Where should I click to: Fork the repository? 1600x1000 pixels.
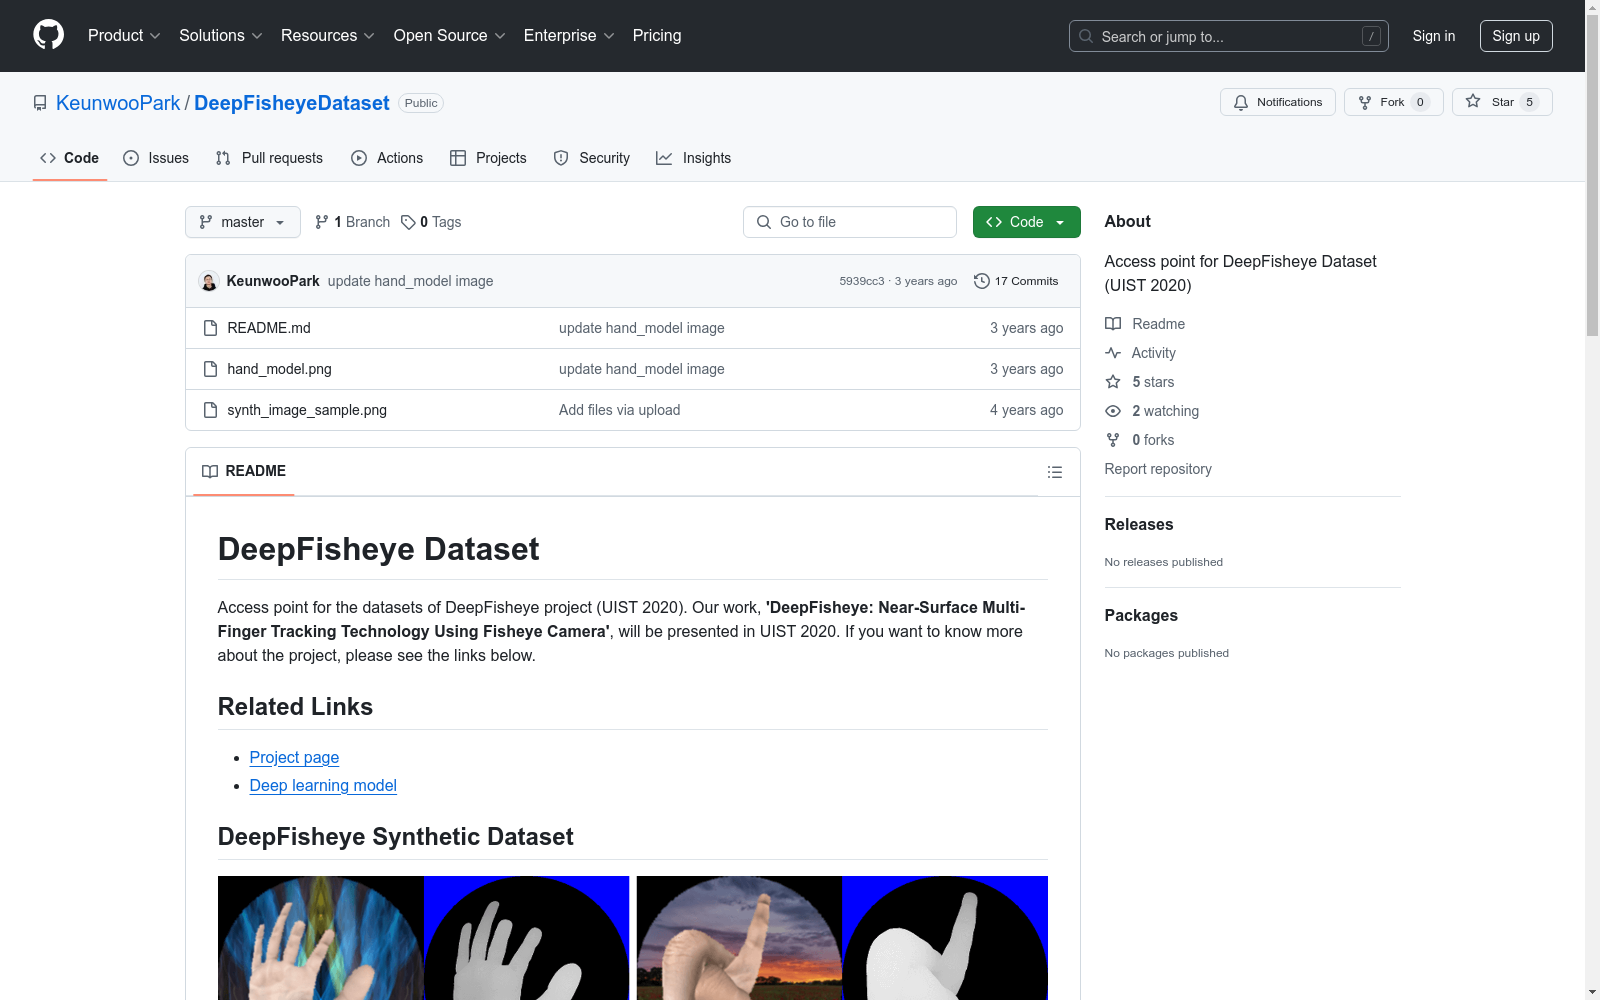click(x=1394, y=102)
